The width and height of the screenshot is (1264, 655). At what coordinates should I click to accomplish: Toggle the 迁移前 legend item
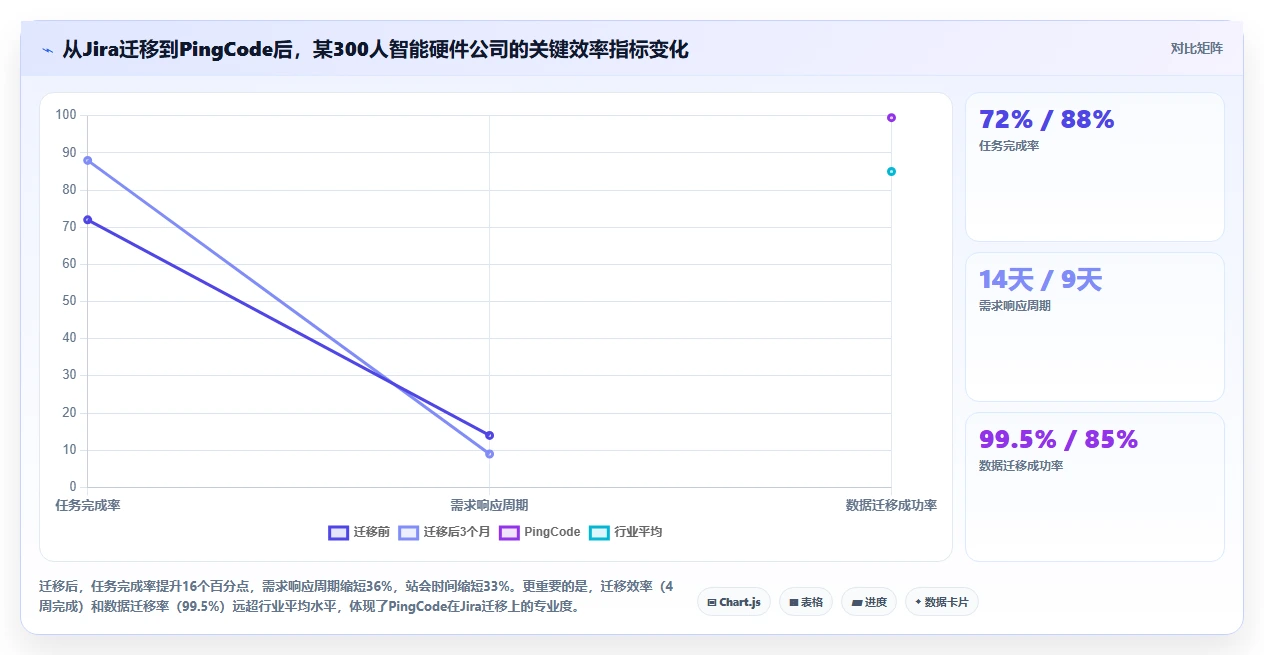[x=359, y=532]
